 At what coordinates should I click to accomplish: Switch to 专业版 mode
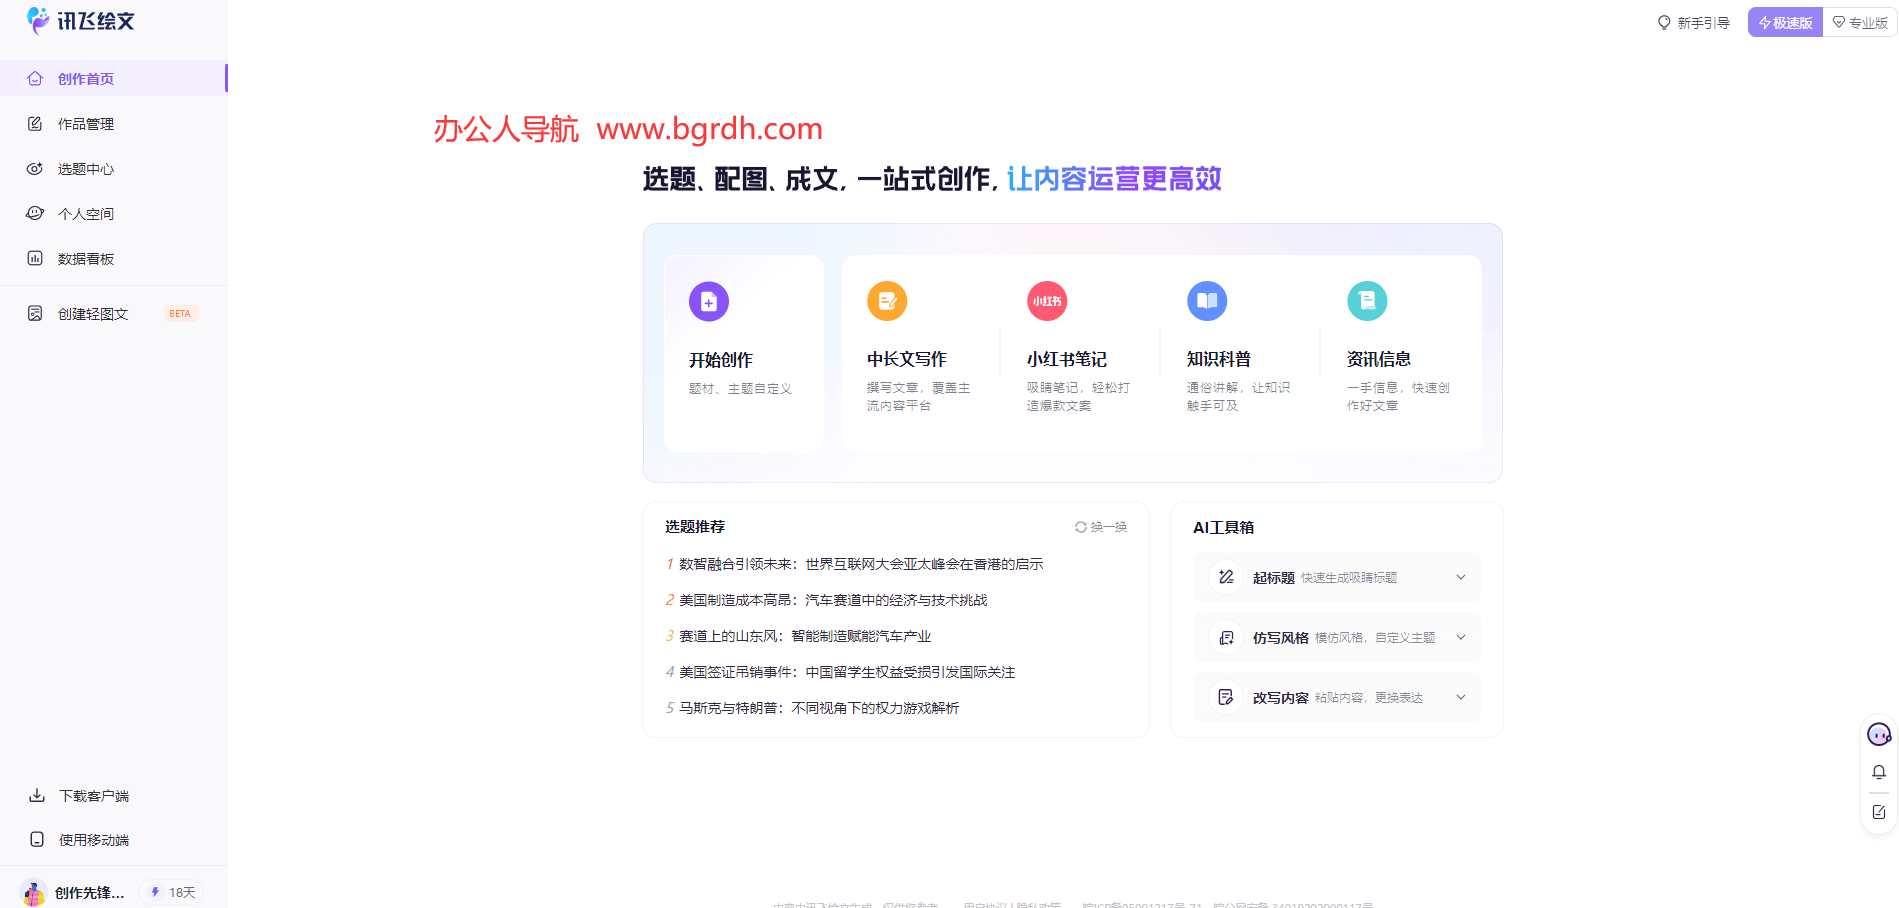tap(1860, 22)
